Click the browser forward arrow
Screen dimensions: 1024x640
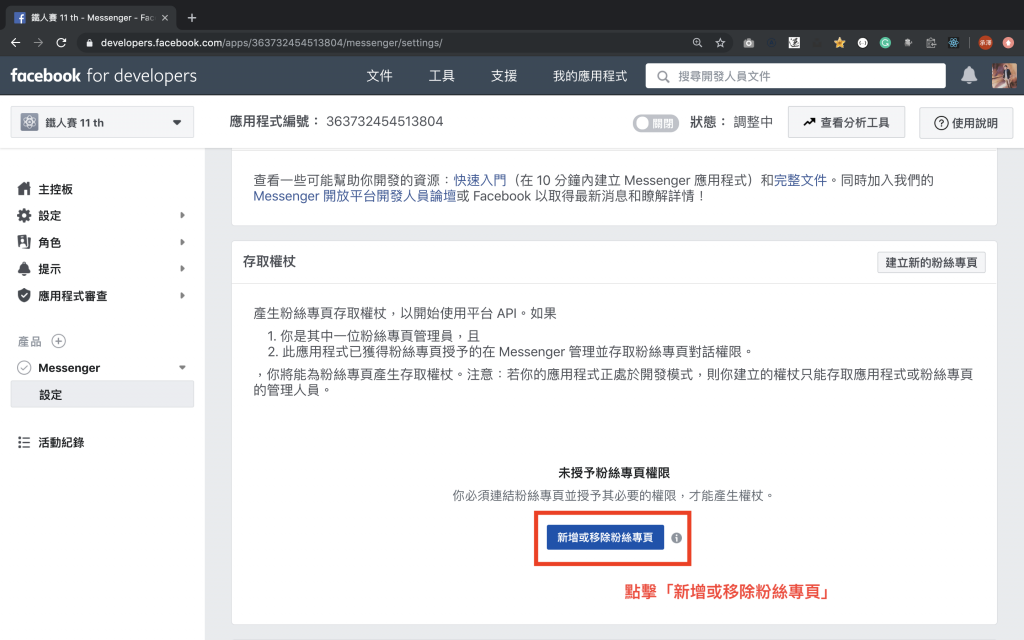pyautogui.click(x=39, y=42)
